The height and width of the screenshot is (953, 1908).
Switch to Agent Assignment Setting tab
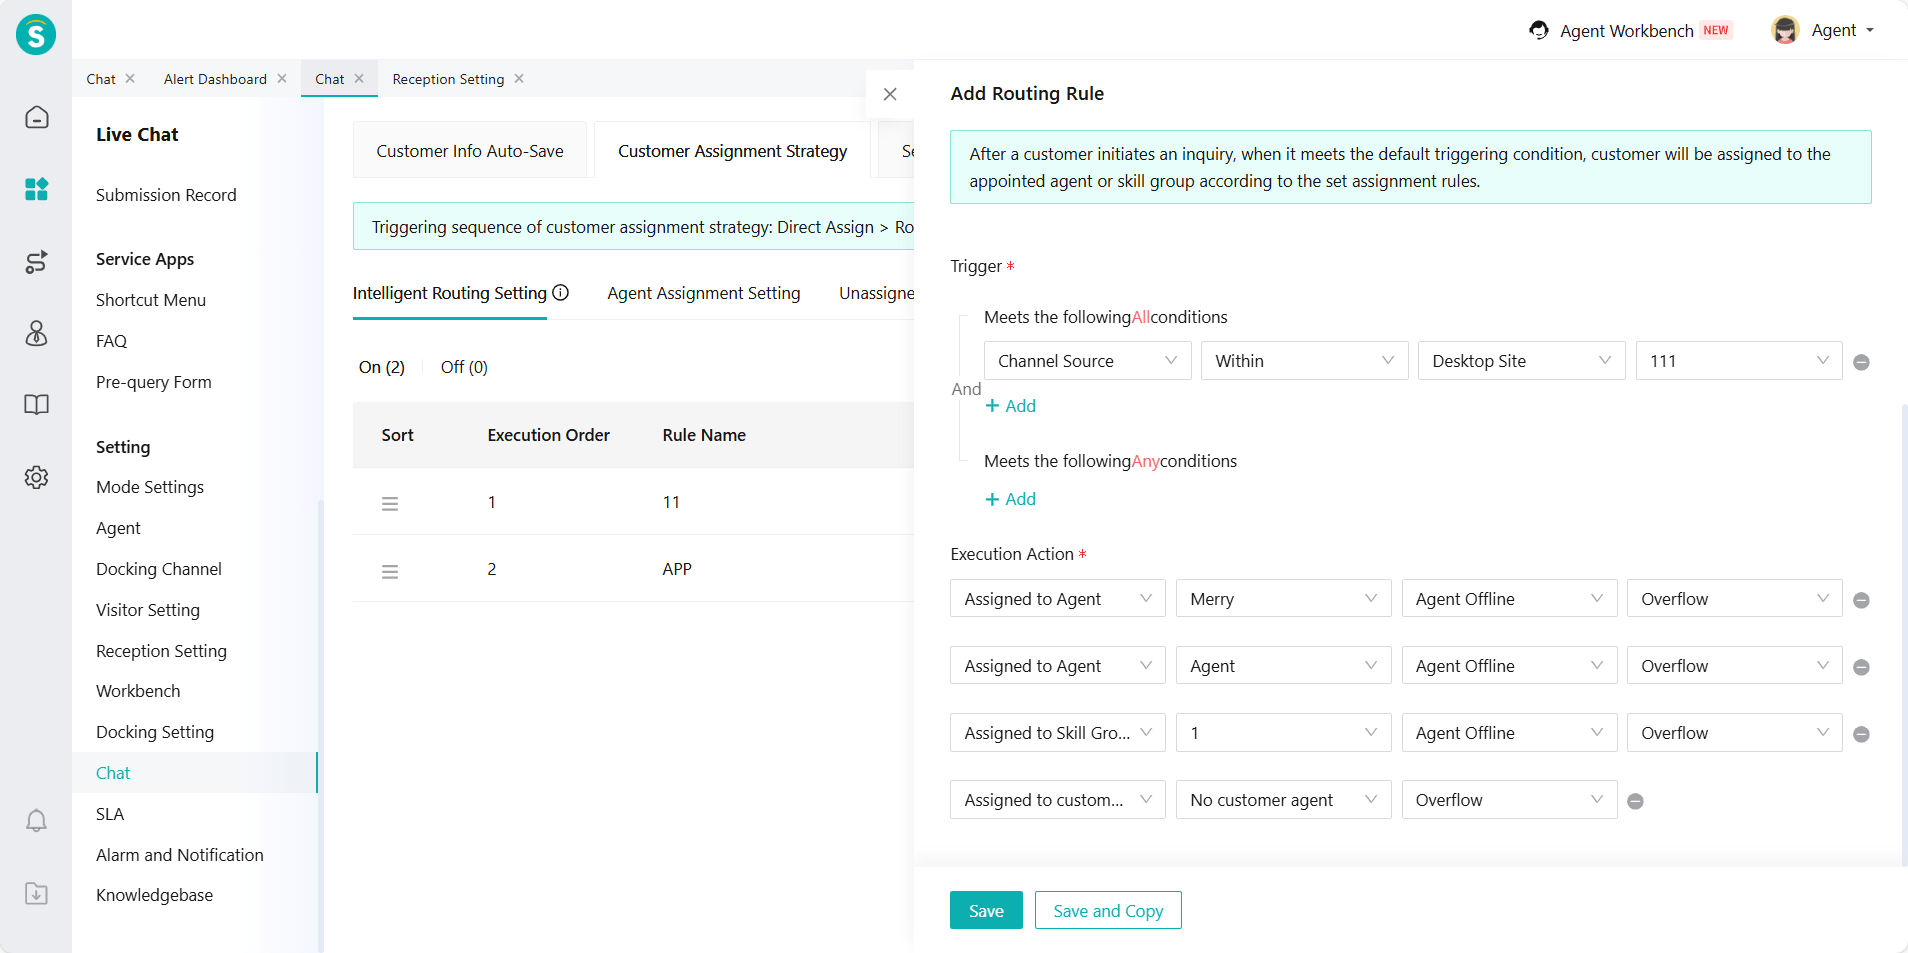[x=703, y=293]
